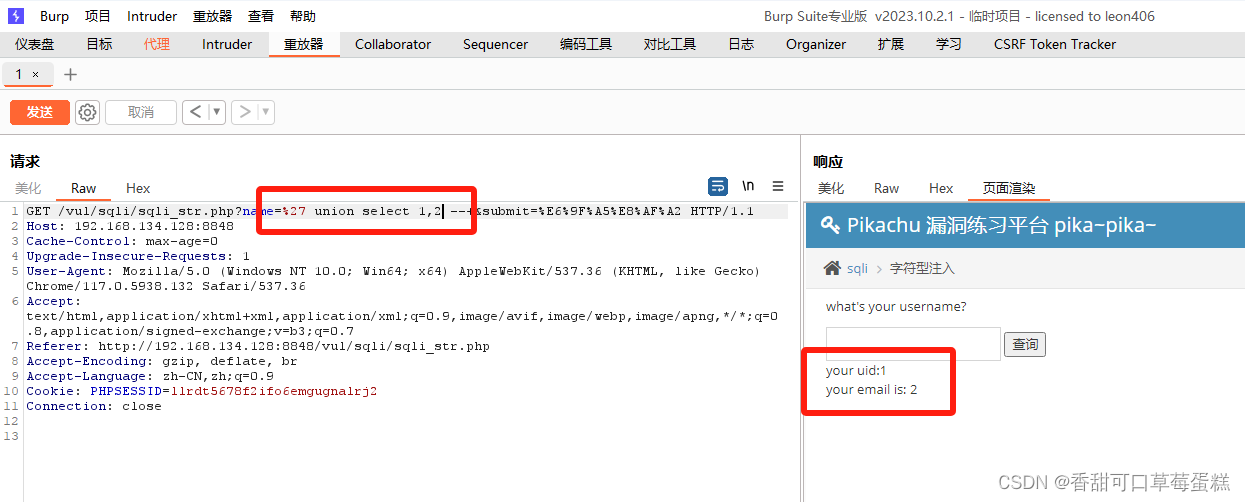The width and height of the screenshot is (1245, 502).
Task: Open the Intruder menu in menu bar
Action: pos(152,16)
